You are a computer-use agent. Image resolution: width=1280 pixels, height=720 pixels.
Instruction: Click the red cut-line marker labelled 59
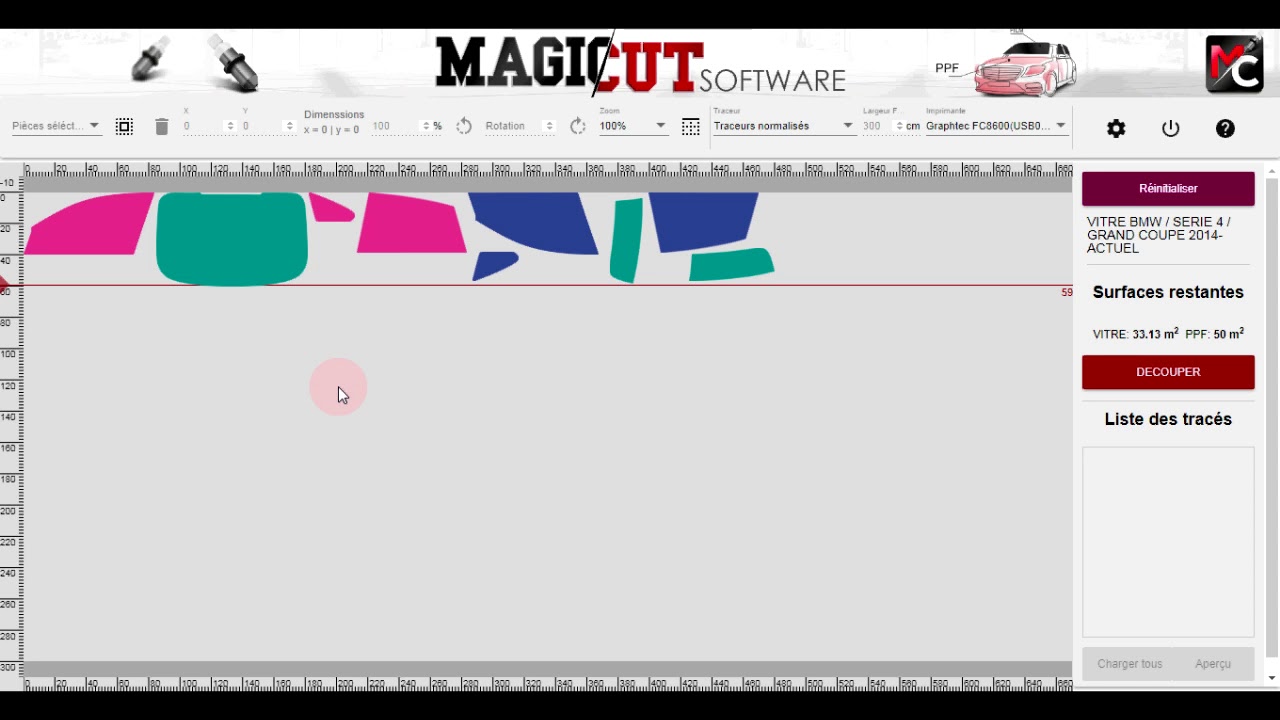tap(1067, 292)
